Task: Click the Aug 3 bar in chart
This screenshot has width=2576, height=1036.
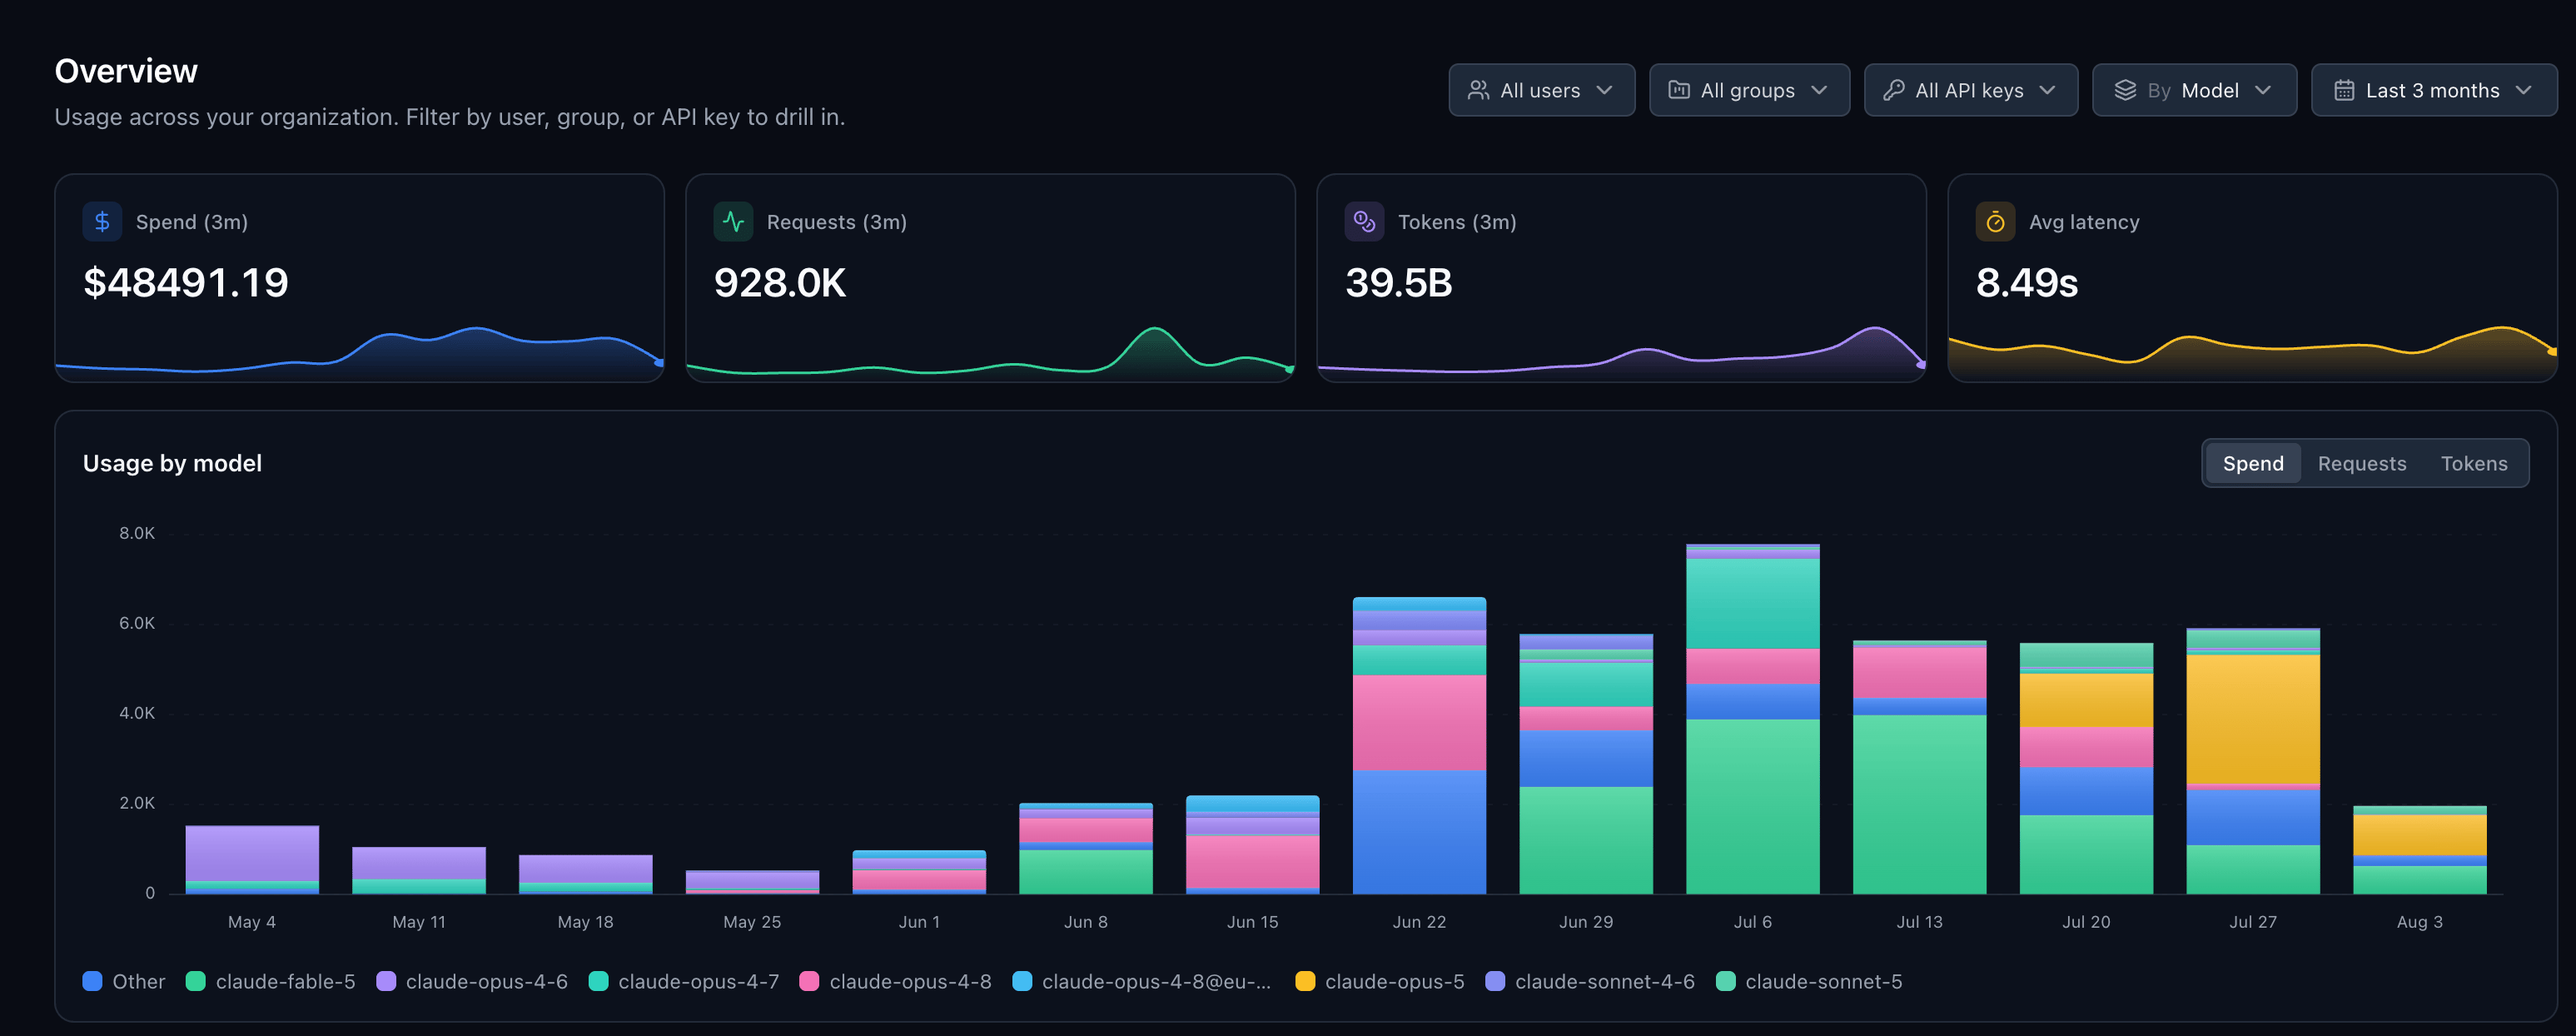Action: coord(2420,850)
